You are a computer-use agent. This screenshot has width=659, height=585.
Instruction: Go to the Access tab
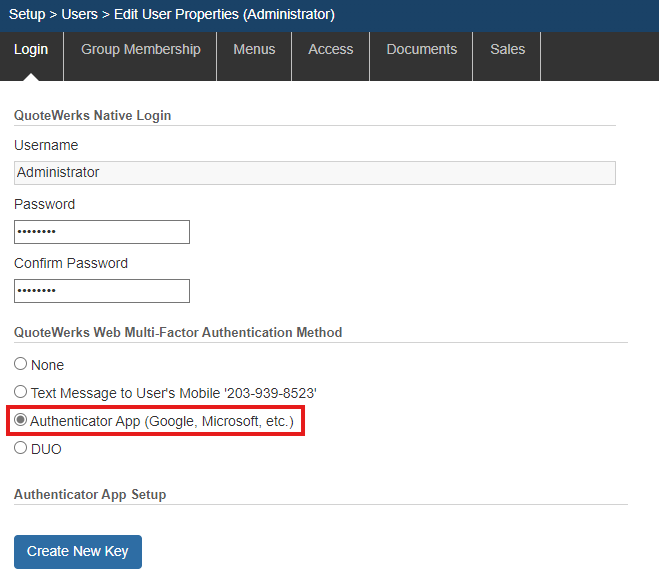coord(330,49)
